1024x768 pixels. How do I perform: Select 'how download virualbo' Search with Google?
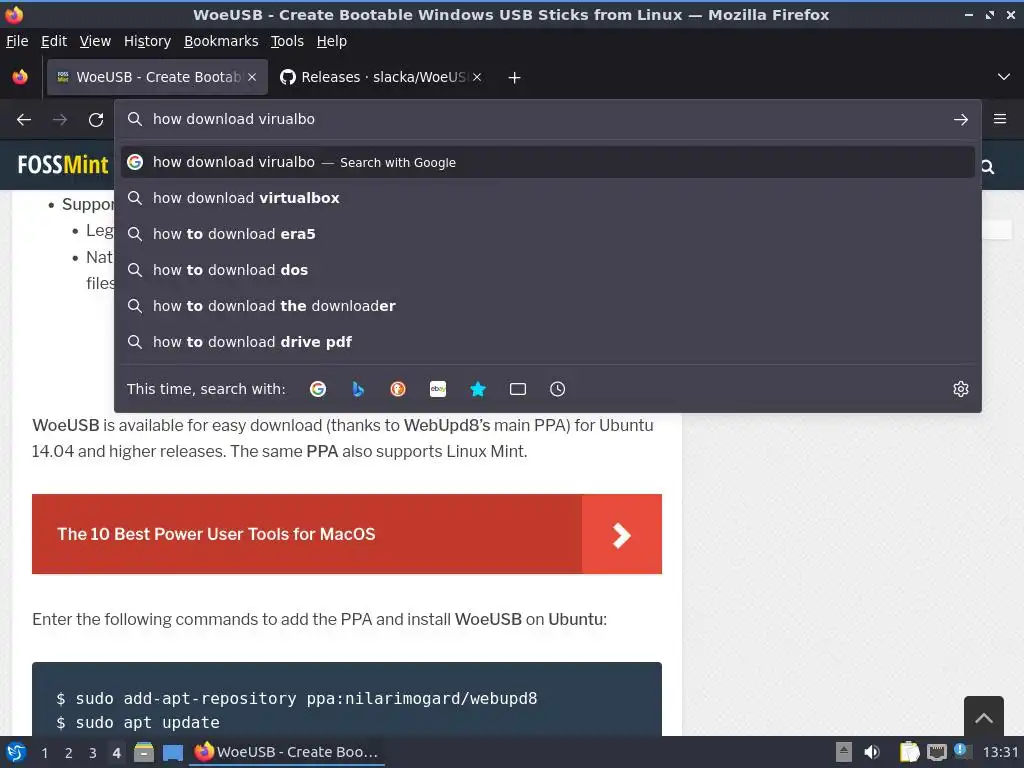pos(548,162)
